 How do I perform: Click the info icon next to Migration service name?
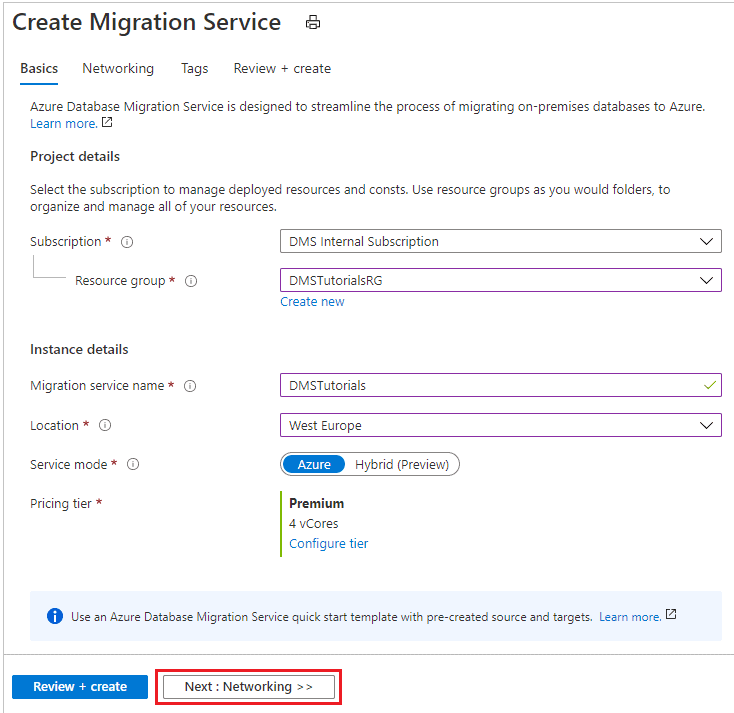[190, 386]
